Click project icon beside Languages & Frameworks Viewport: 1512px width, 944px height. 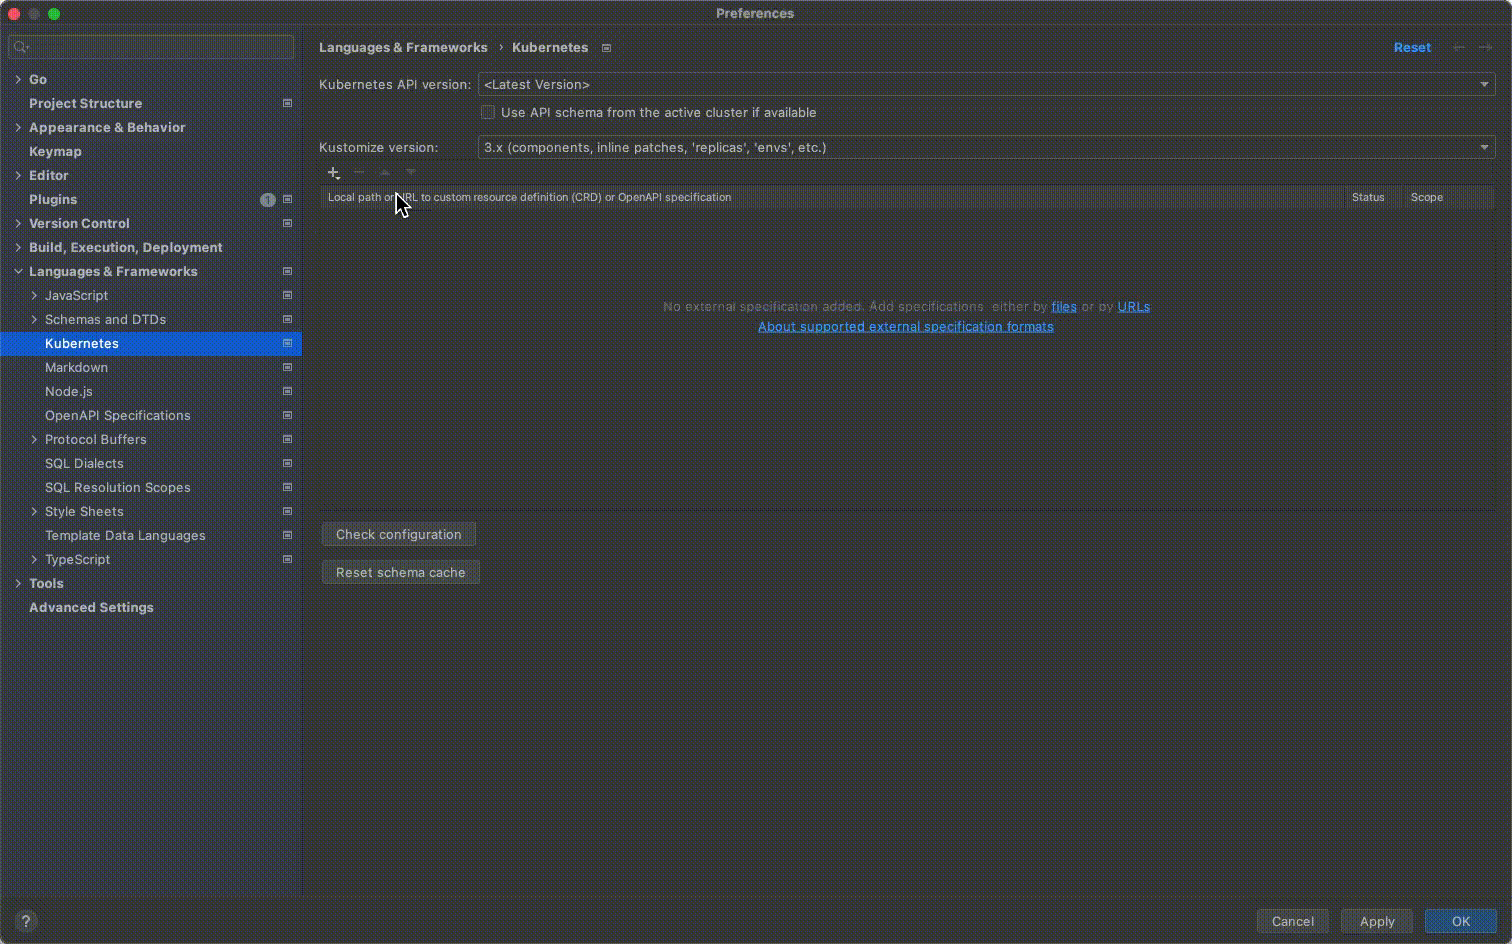(287, 271)
